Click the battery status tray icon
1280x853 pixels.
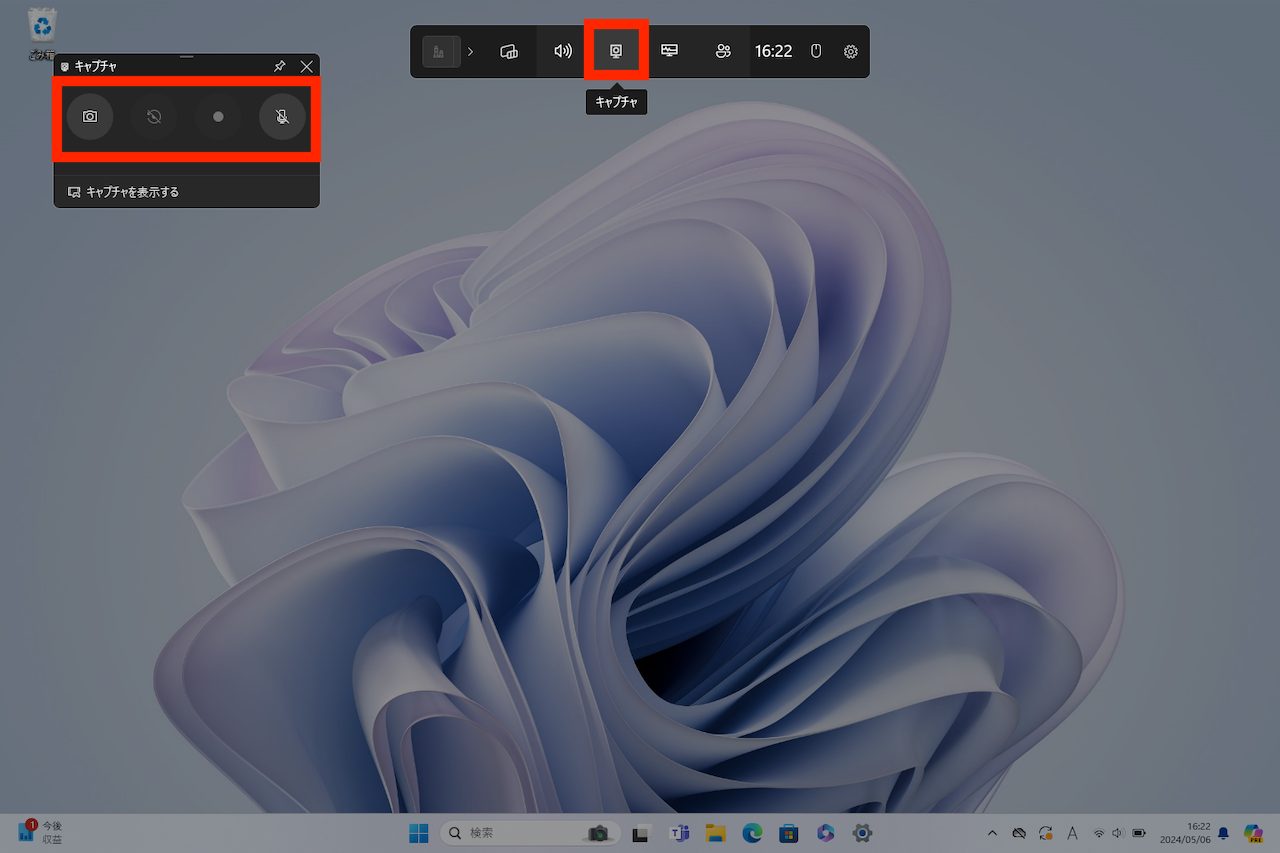(1138, 832)
